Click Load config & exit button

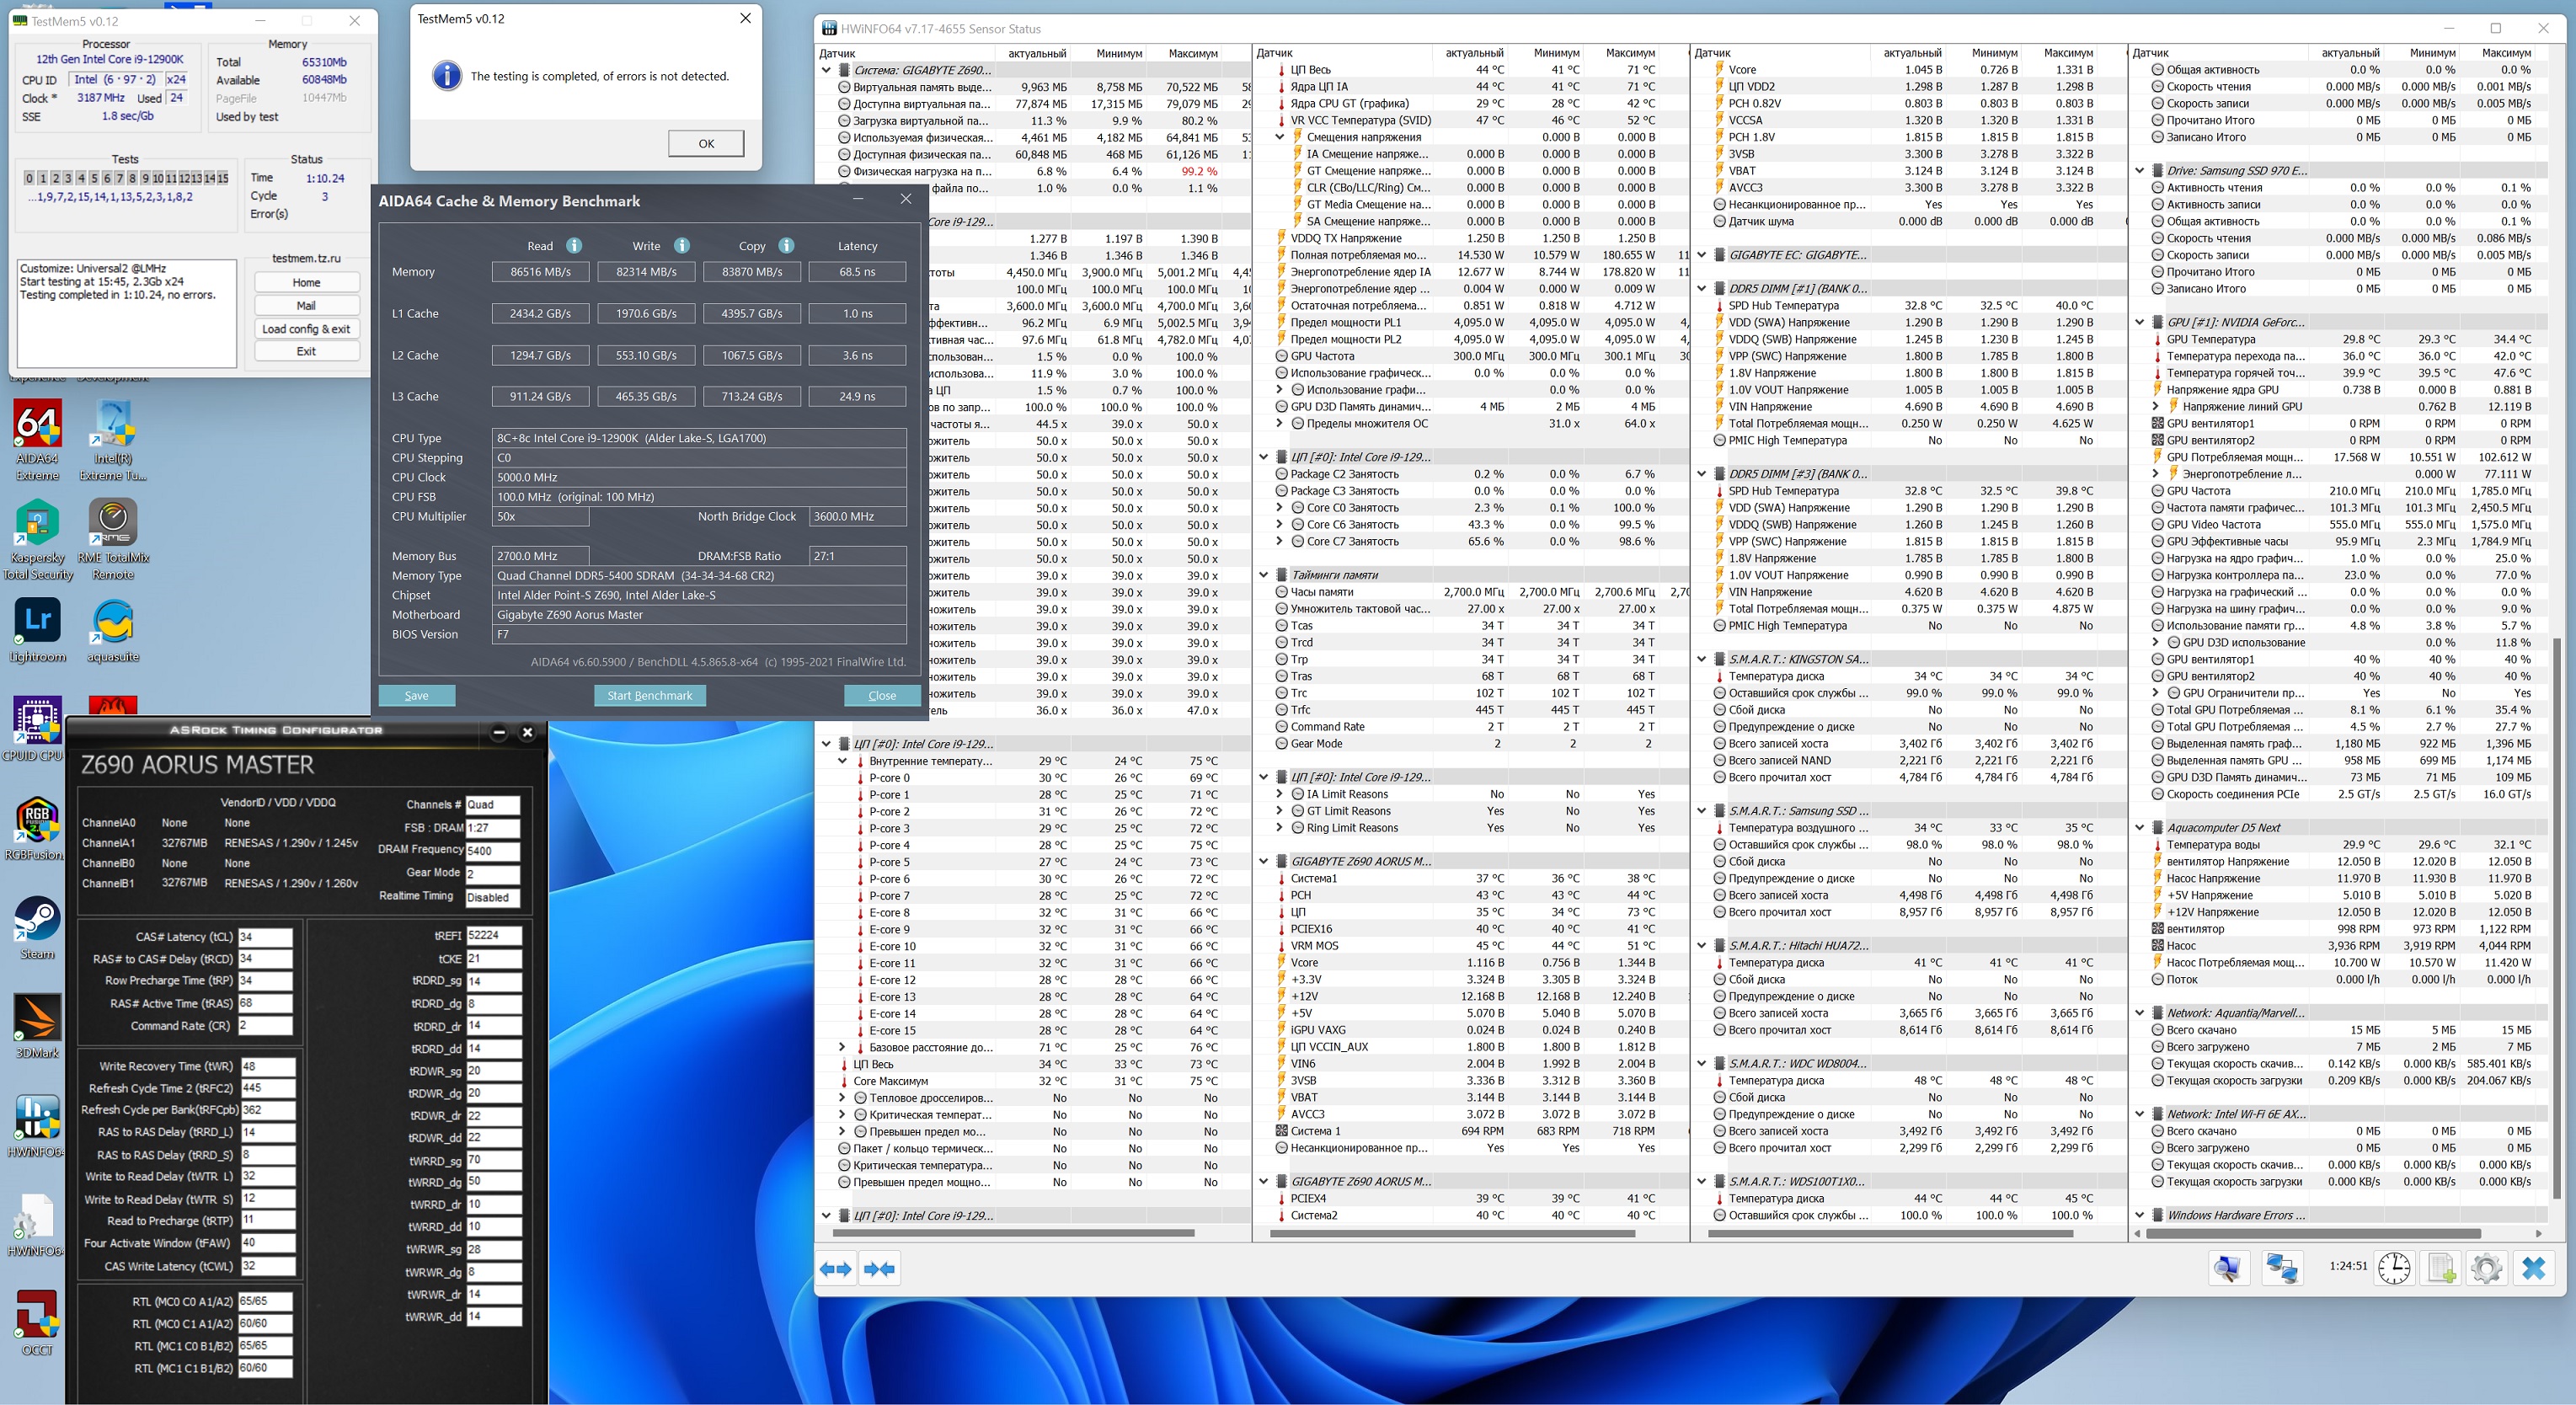pyautogui.click(x=306, y=329)
